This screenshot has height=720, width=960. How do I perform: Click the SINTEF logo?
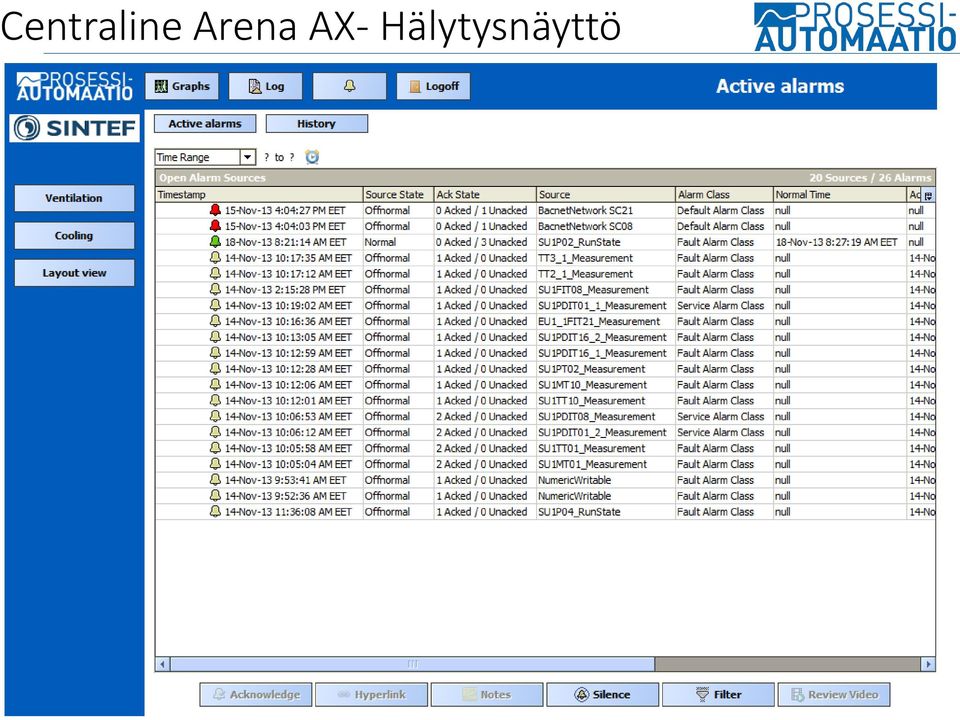75,128
